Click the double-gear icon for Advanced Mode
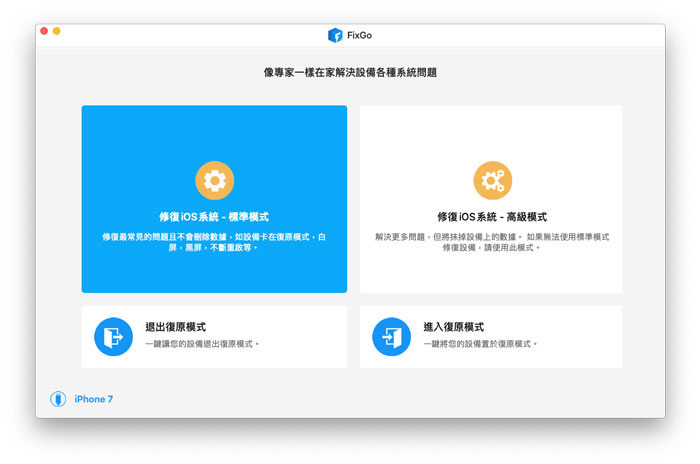This screenshot has width=700, height=464. pos(492,181)
